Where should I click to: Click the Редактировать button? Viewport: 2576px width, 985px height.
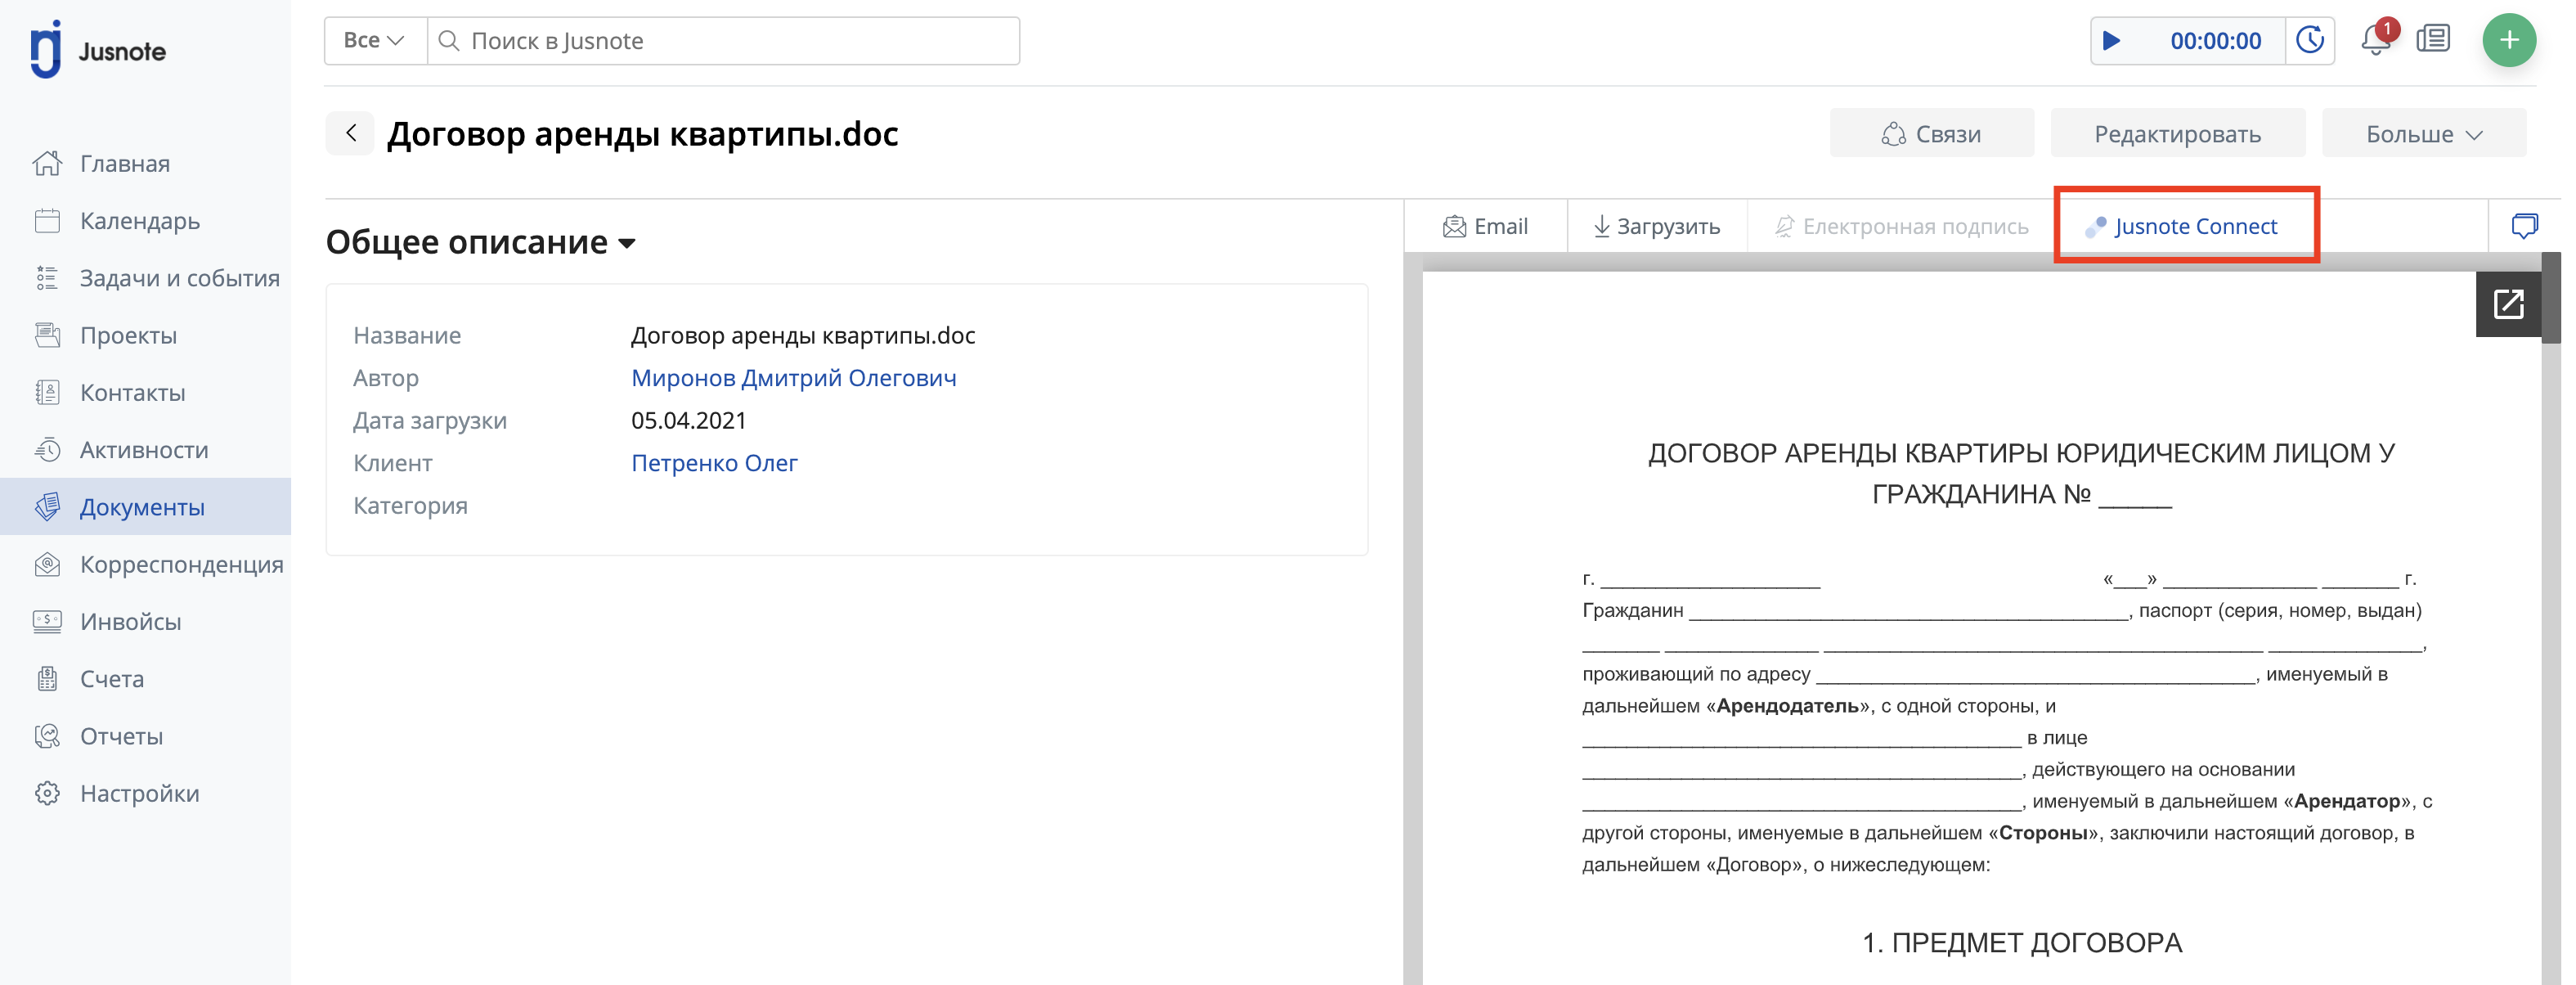coord(2178,134)
